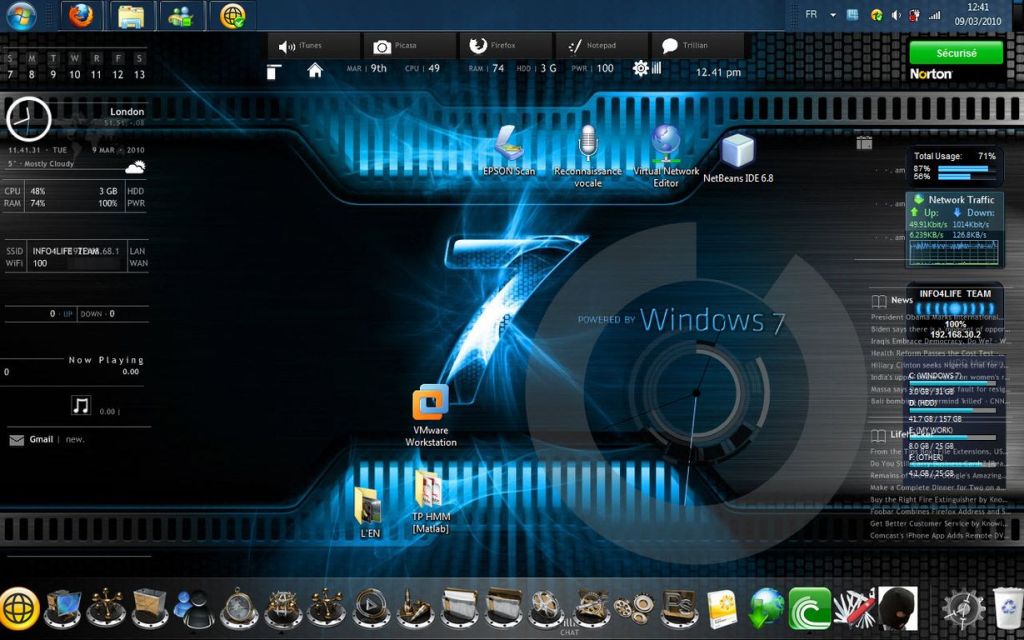This screenshot has width=1024, height=640.
Task: Open Notepad from the top dock
Action: point(597,44)
